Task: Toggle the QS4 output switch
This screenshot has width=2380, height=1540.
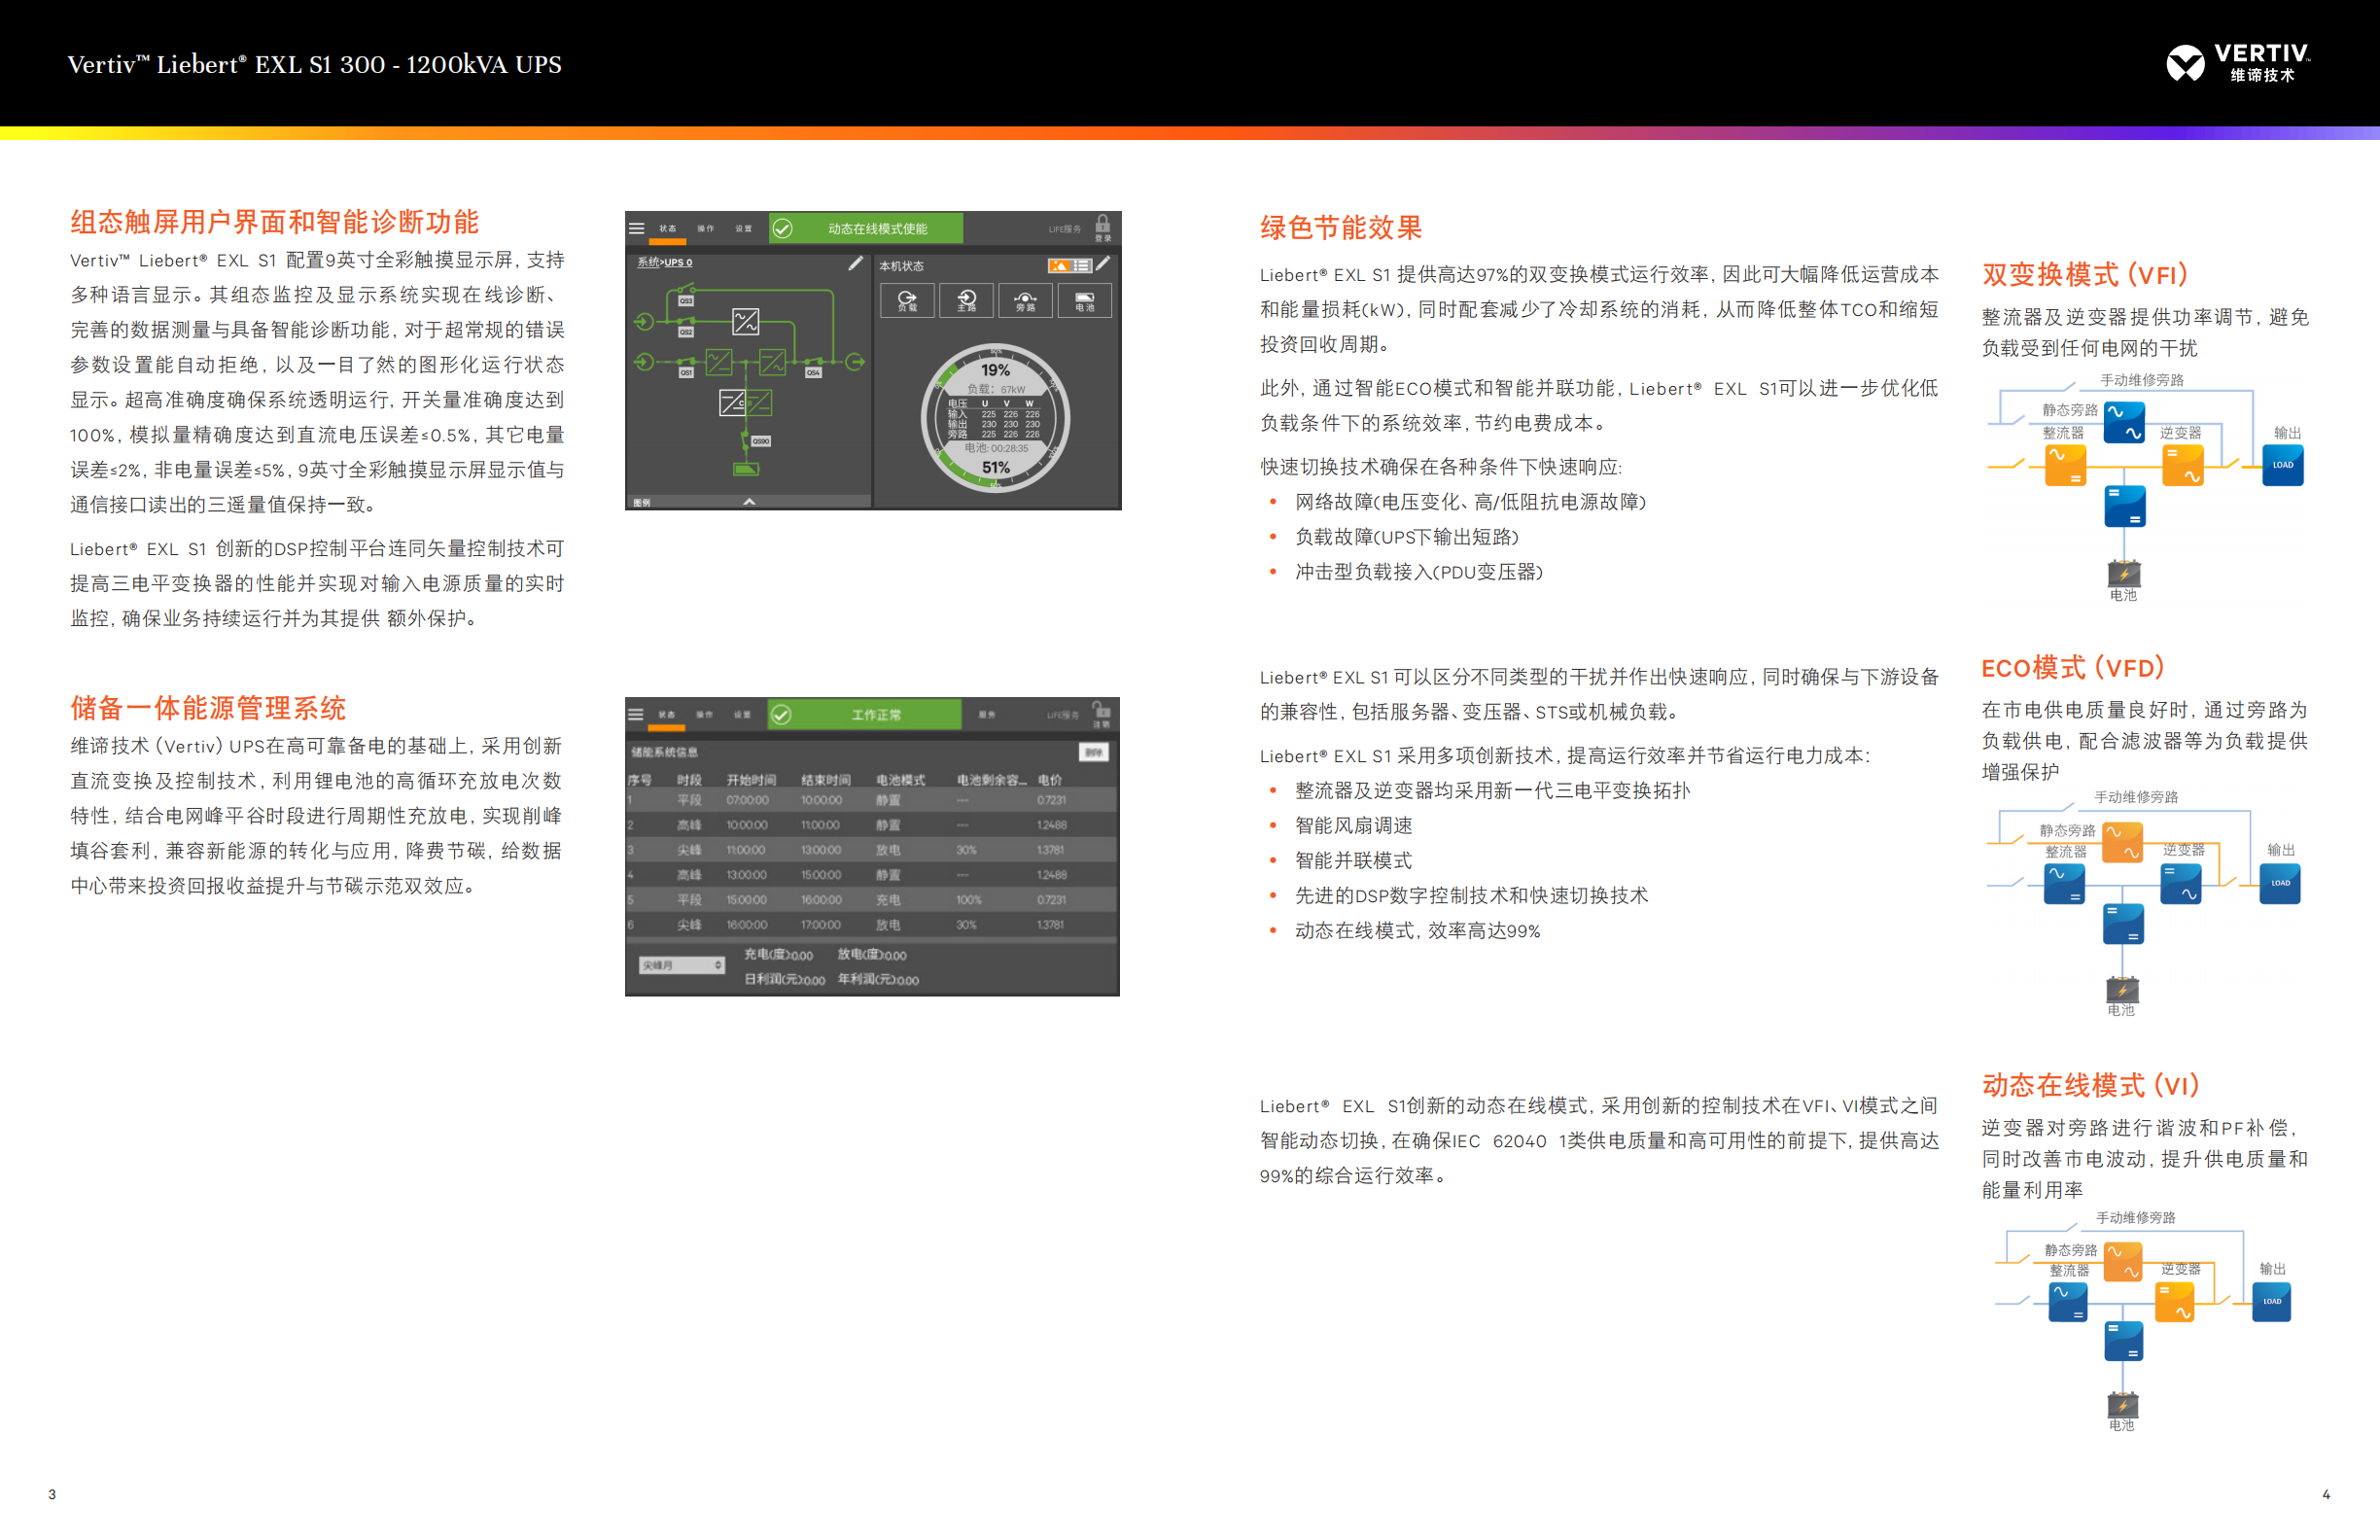Action: [814, 368]
